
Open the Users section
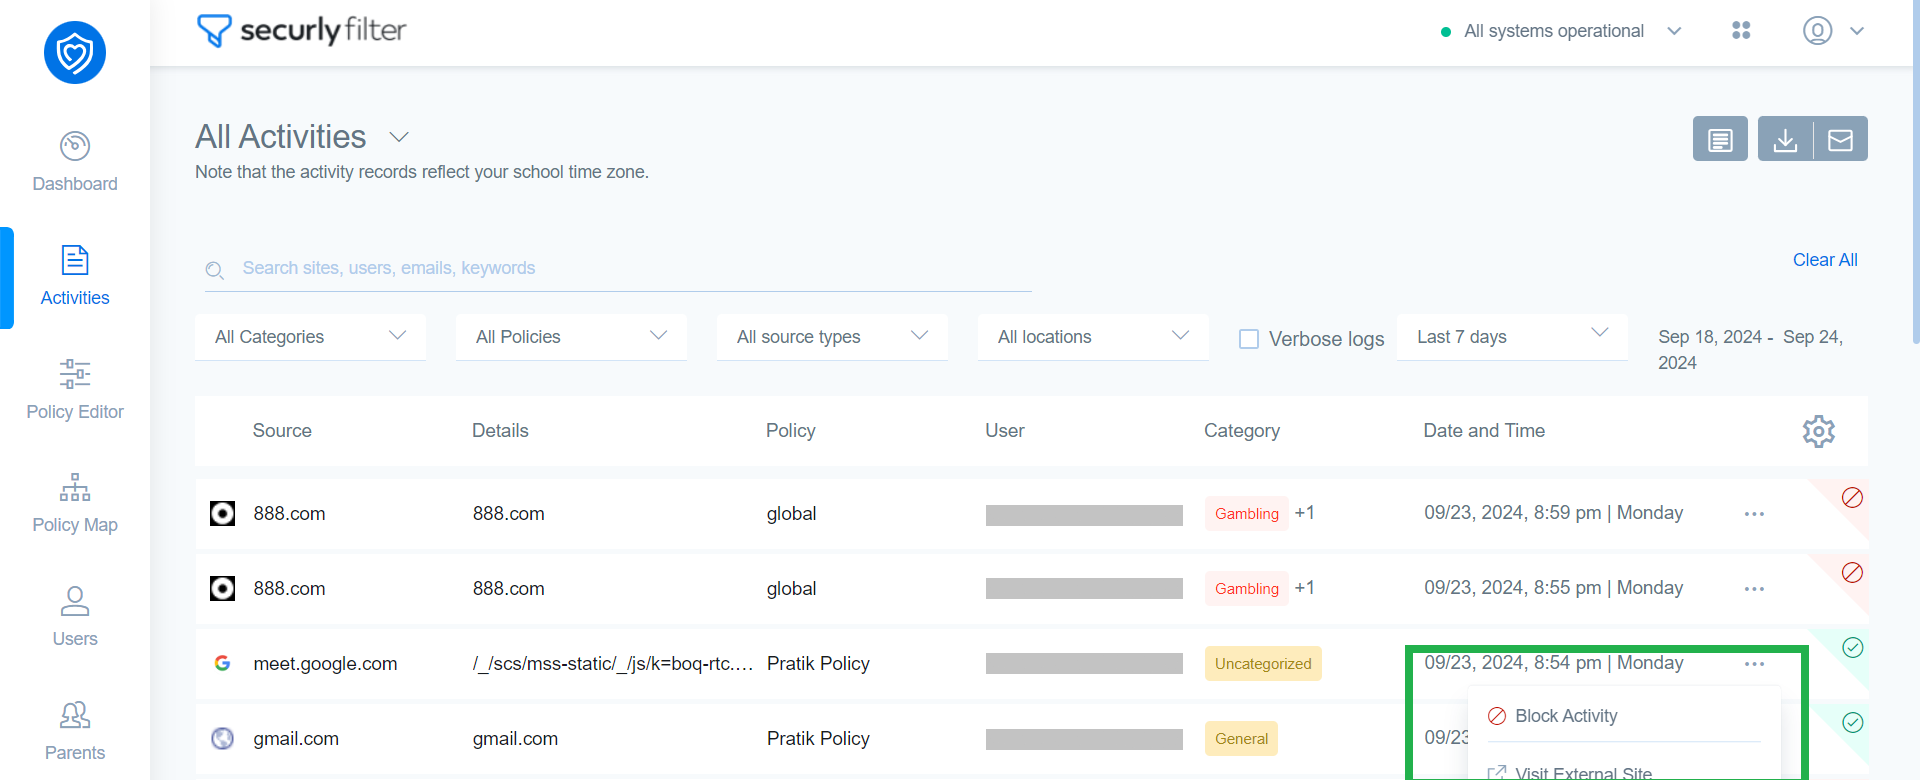pos(75,617)
